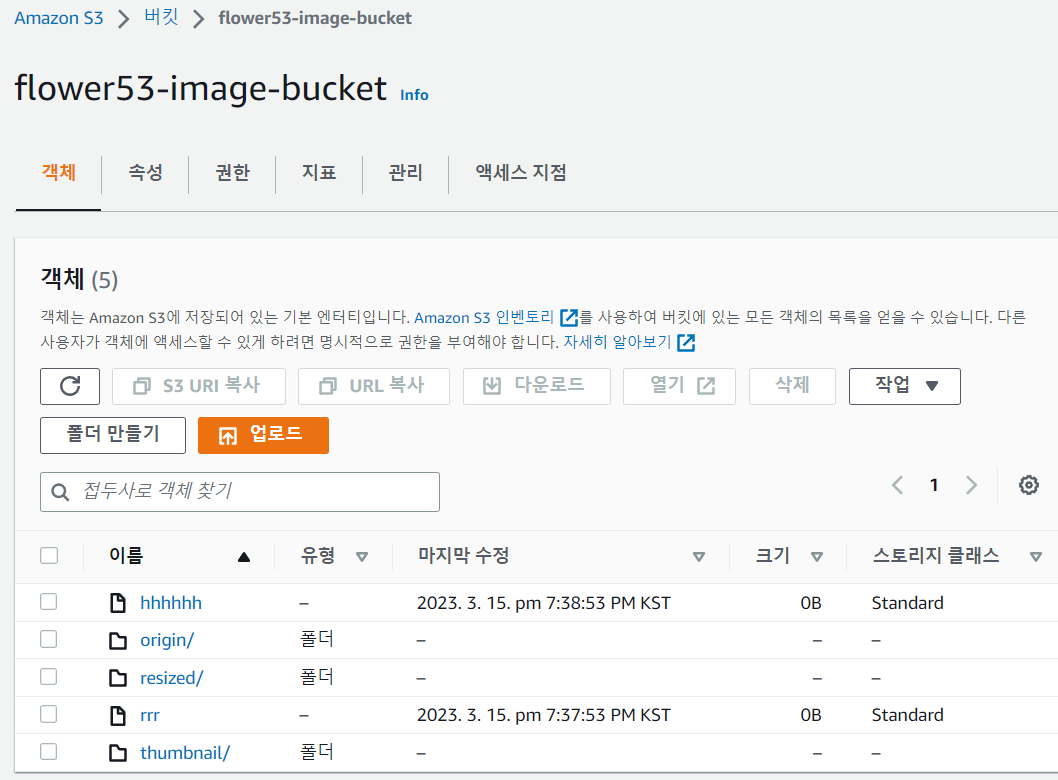Click the URL 복사 button
The height and width of the screenshot is (780, 1058).
click(x=374, y=386)
